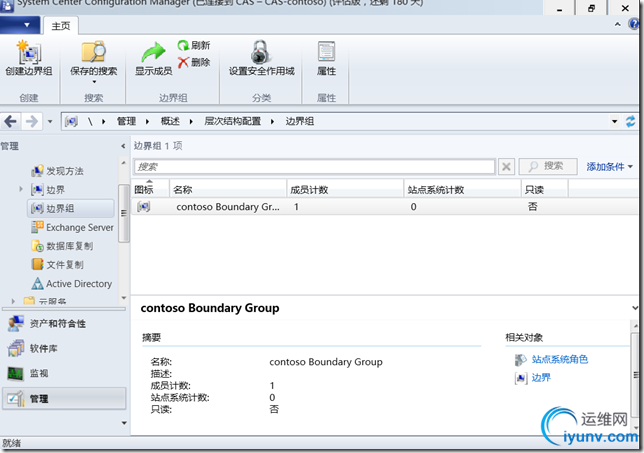
Task: Click 管理 breadcrumb segment
Action: 126,122
